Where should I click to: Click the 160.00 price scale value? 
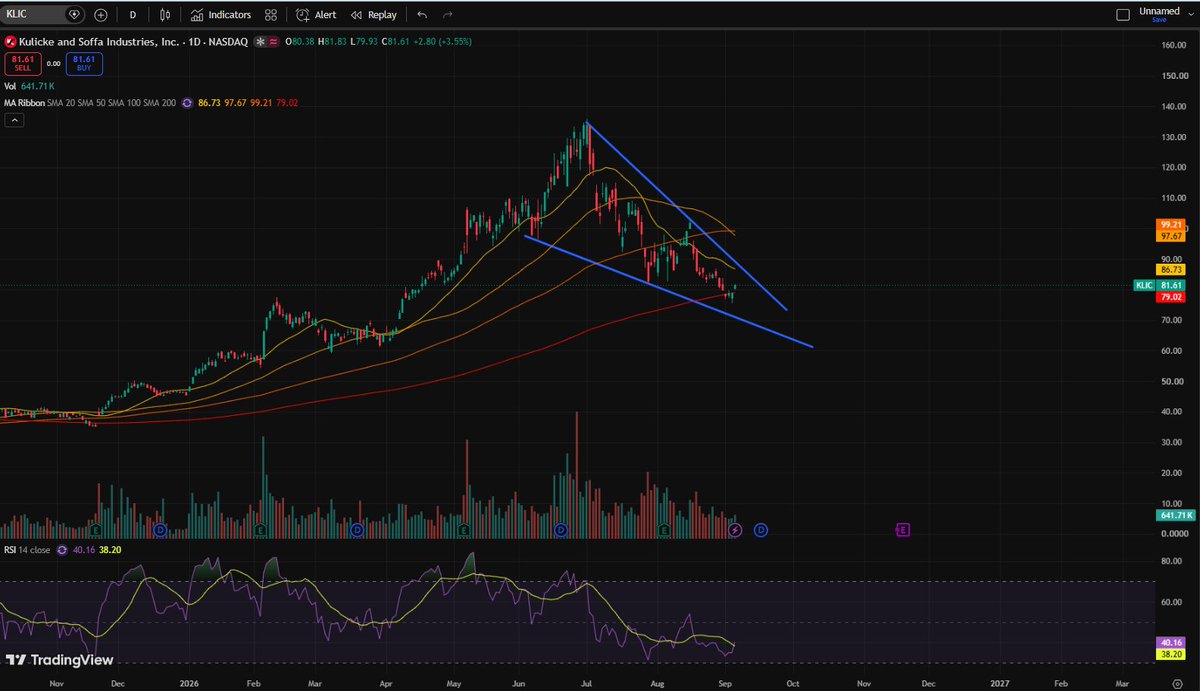pyautogui.click(x=1174, y=45)
